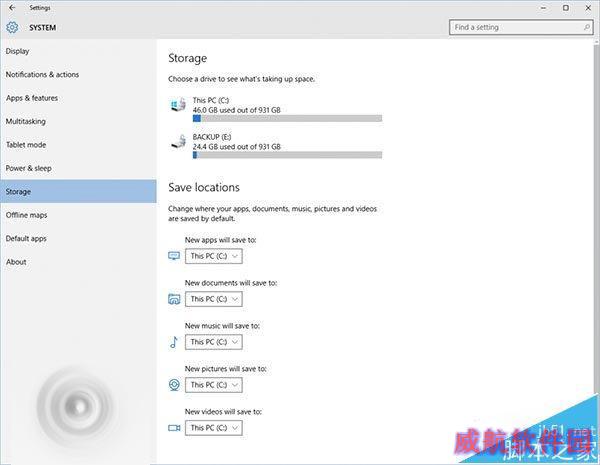Image resolution: width=600 pixels, height=465 pixels.
Task: Click the This PC (C:) drive icon
Action: point(178,104)
